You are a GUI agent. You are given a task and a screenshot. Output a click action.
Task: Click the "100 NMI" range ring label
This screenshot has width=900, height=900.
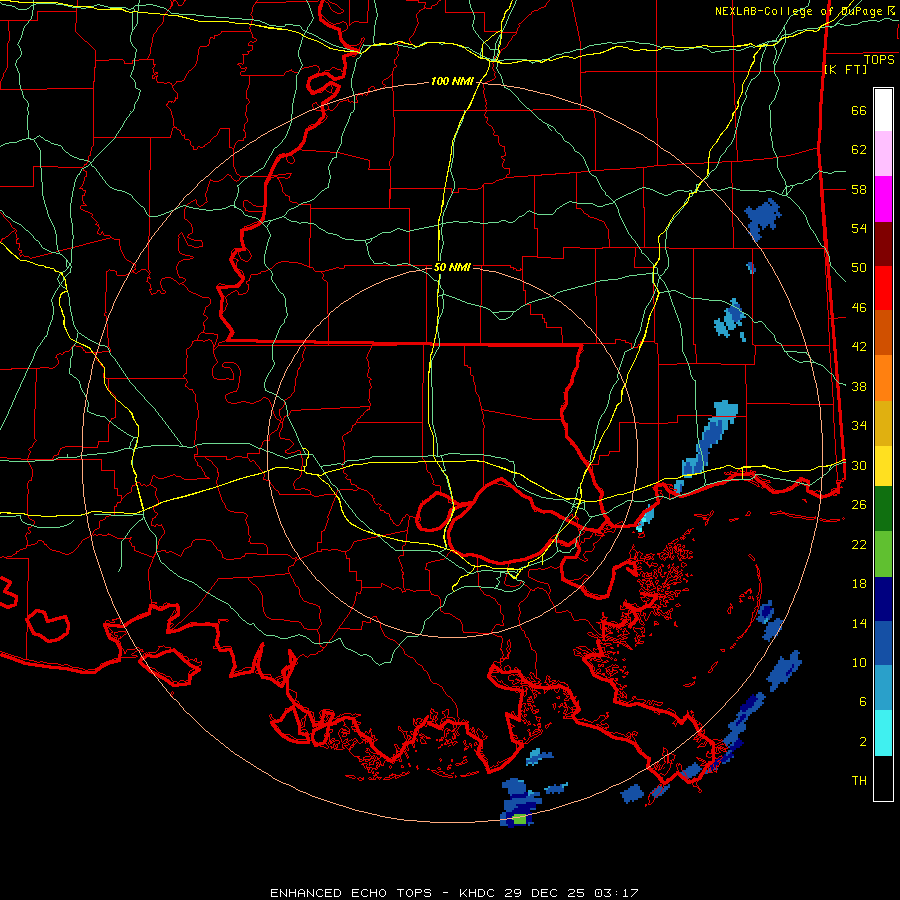452,82
